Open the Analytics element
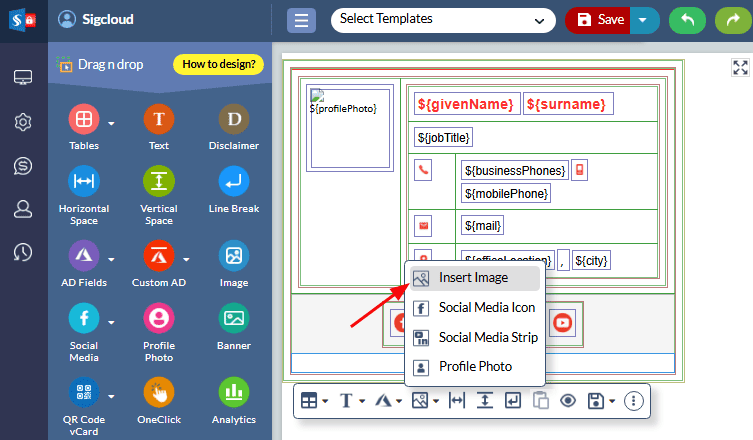 click(233, 391)
